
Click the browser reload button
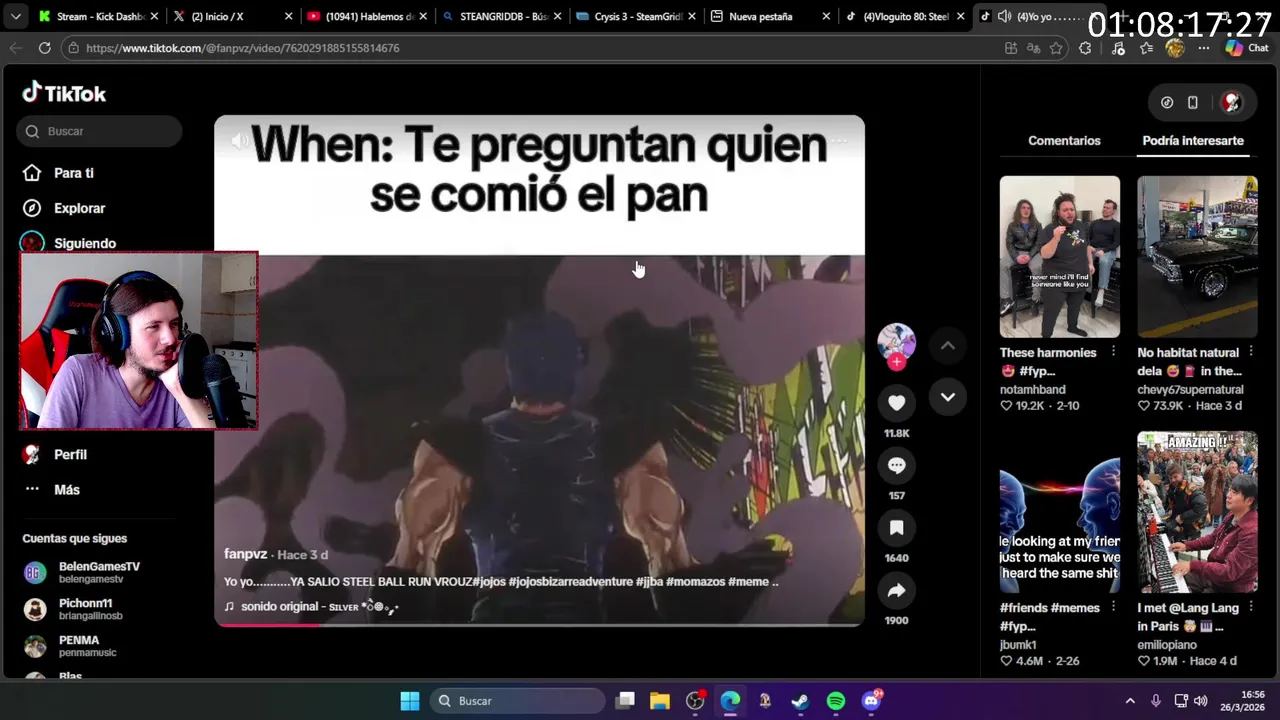pyautogui.click(x=44, y=48)
